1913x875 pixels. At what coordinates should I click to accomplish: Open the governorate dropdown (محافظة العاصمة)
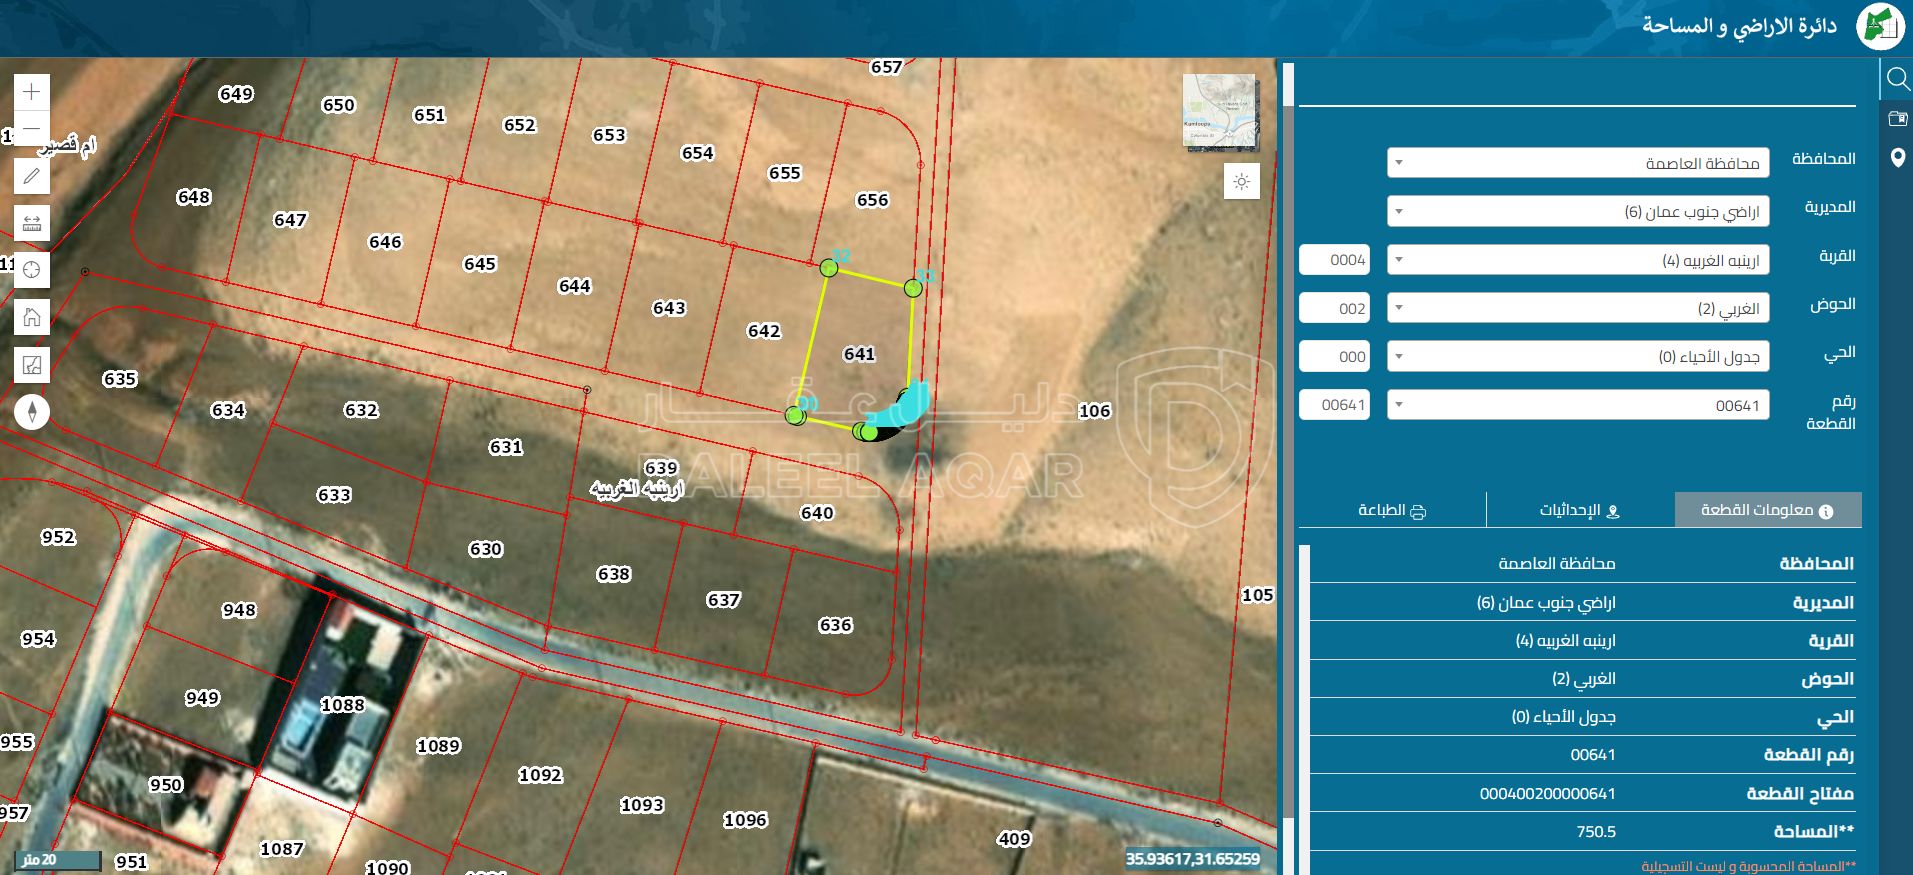point(1577,163)
